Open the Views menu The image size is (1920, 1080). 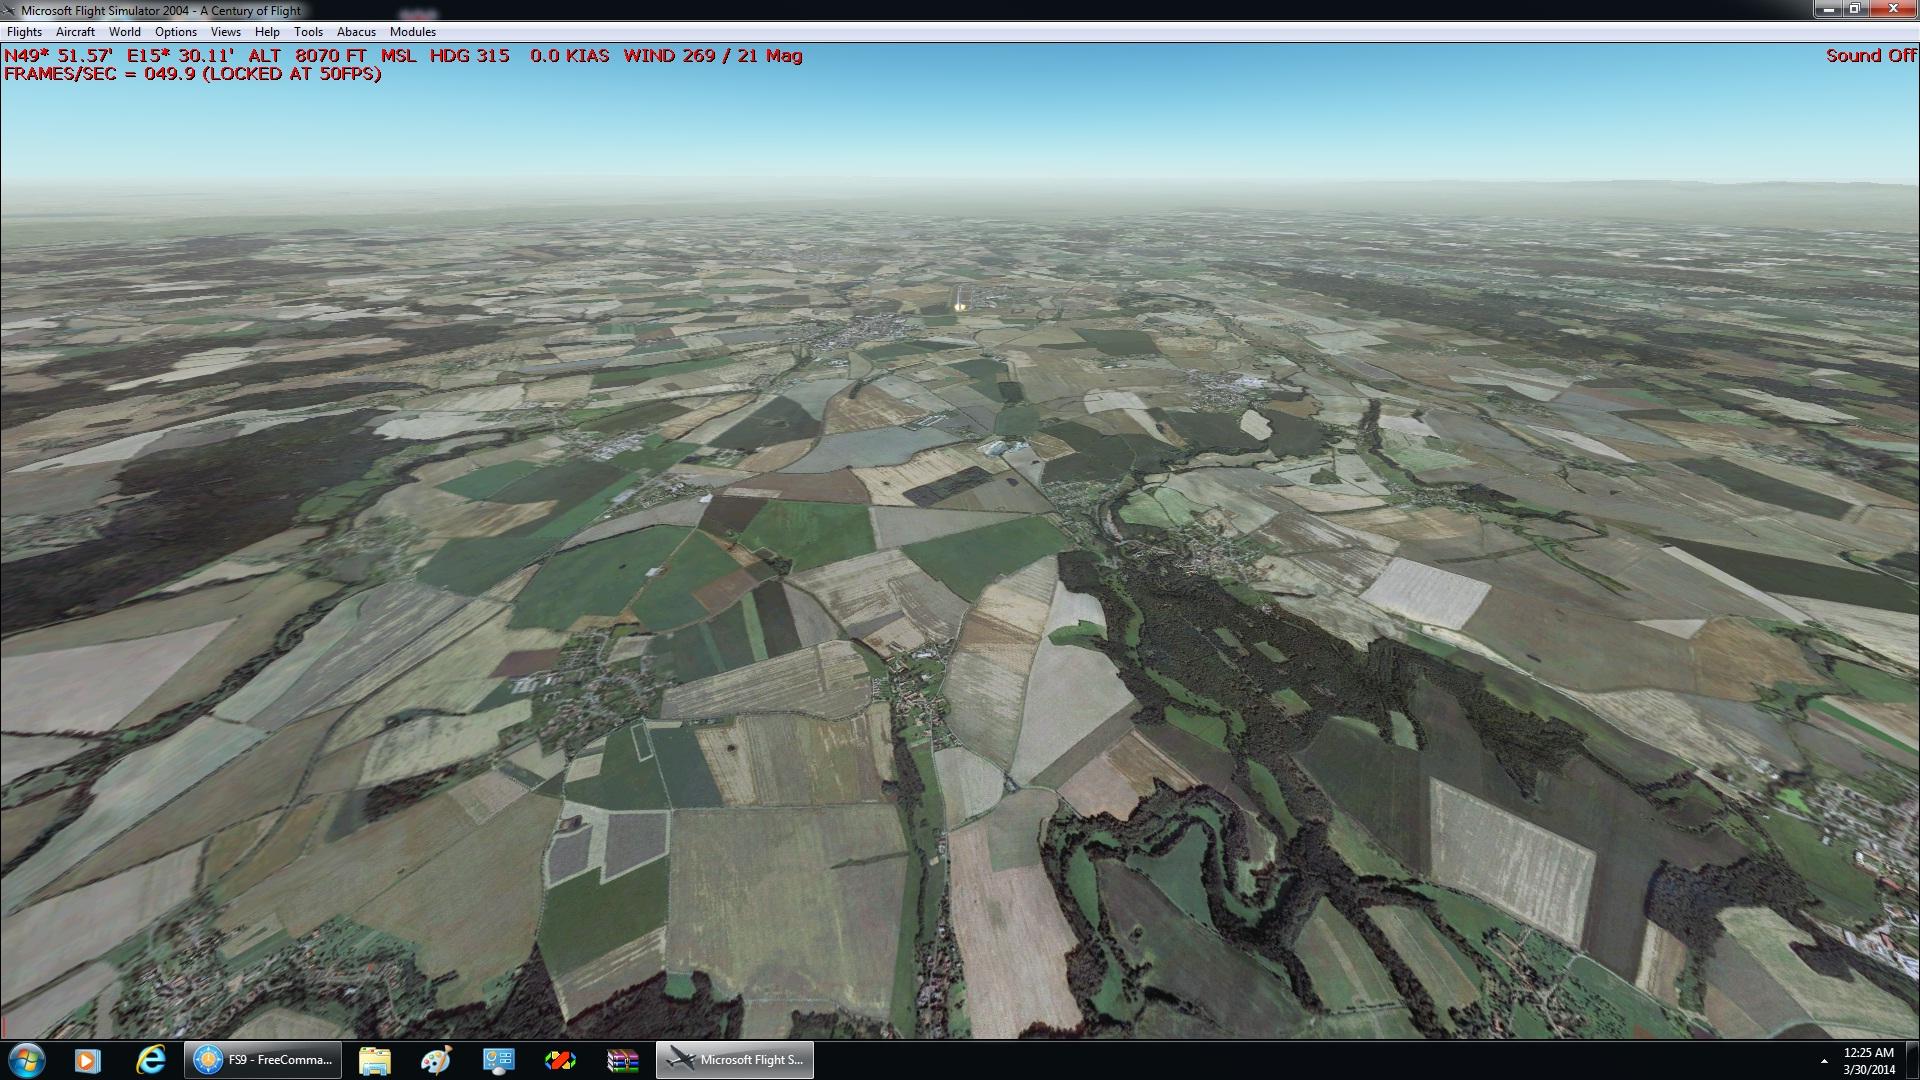click(x=226, y=32)
